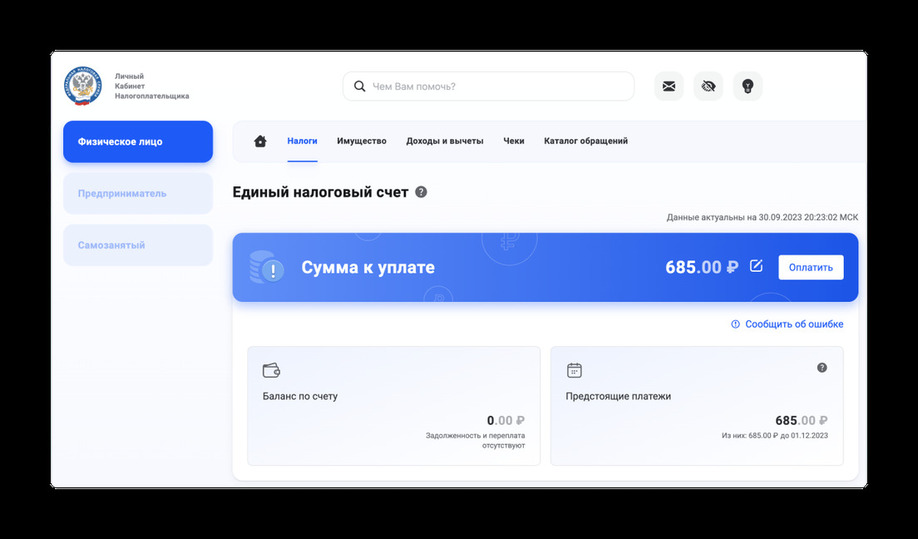Click the lightbulb tips icon

(747, 87)
